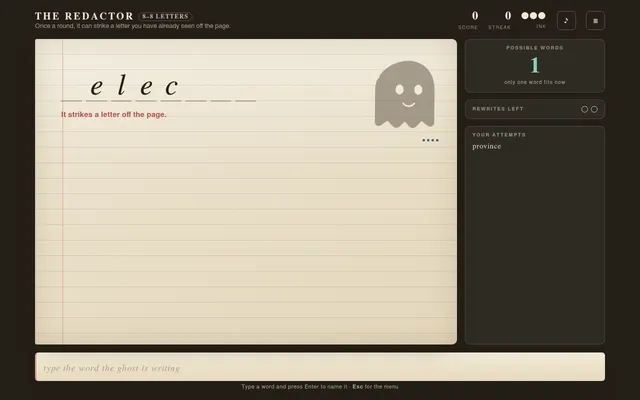Click the streak value
Viewport: 640px width, 400px height.
pos(508,16)
